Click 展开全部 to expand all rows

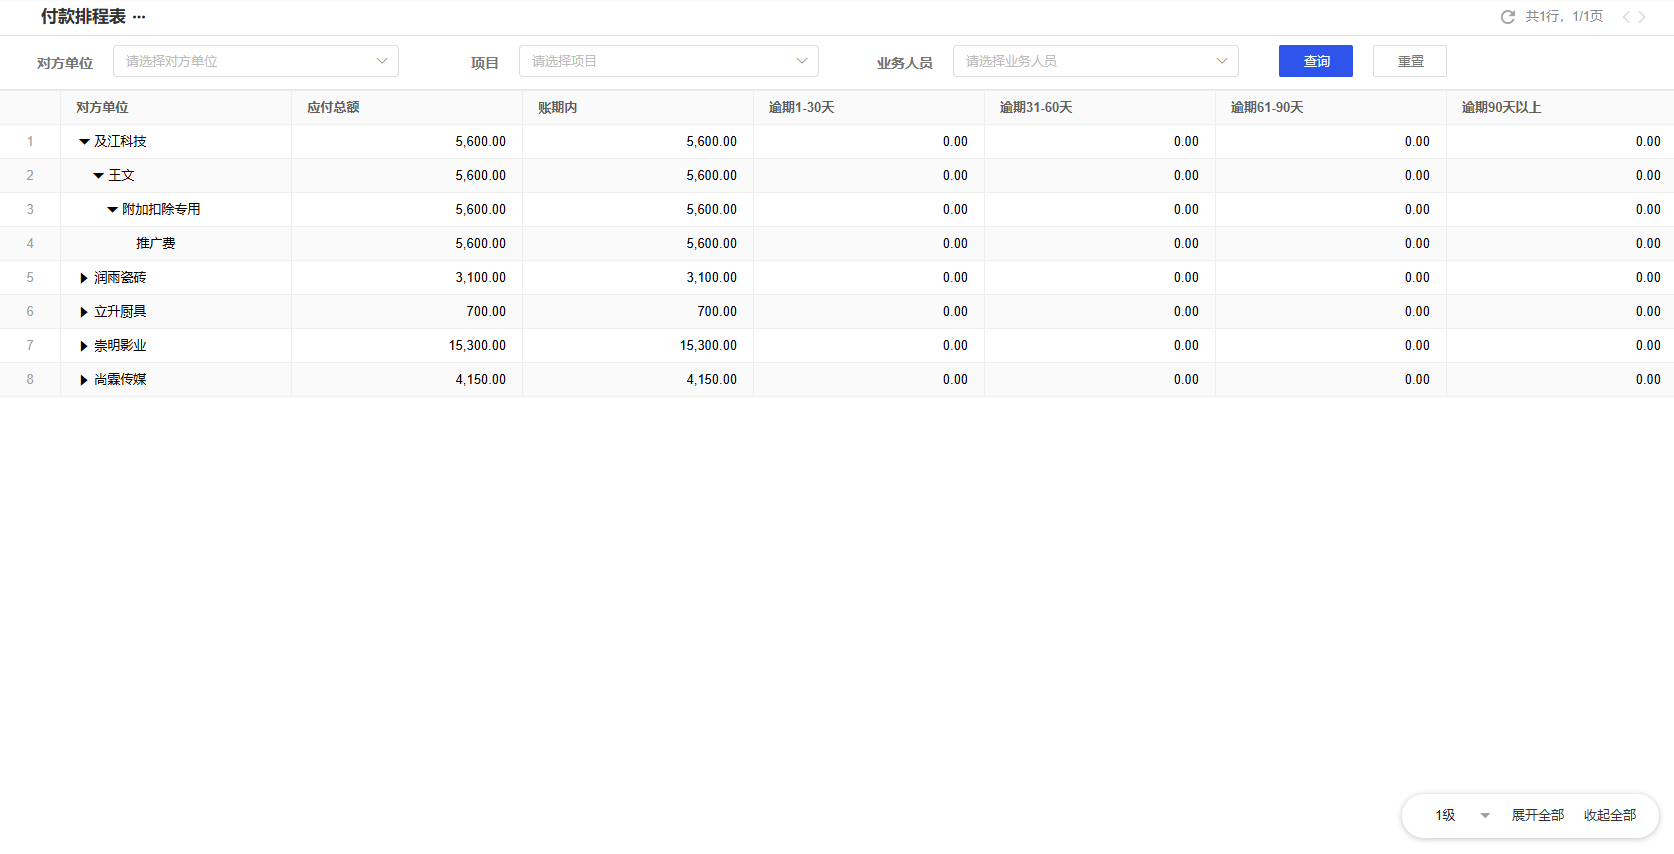[1537, 816]
